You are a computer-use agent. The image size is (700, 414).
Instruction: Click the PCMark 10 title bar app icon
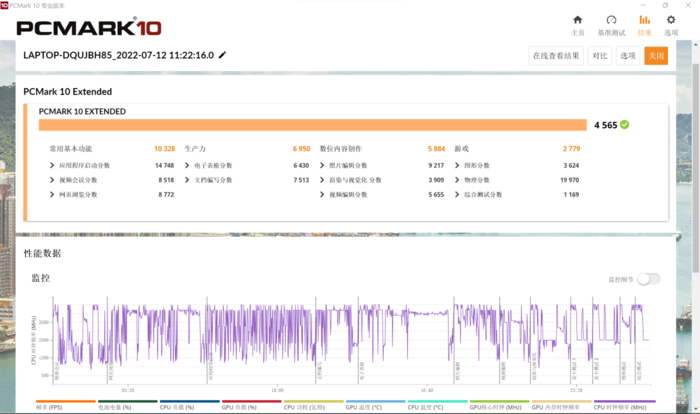pyautogui.click(x=4, y=5)
